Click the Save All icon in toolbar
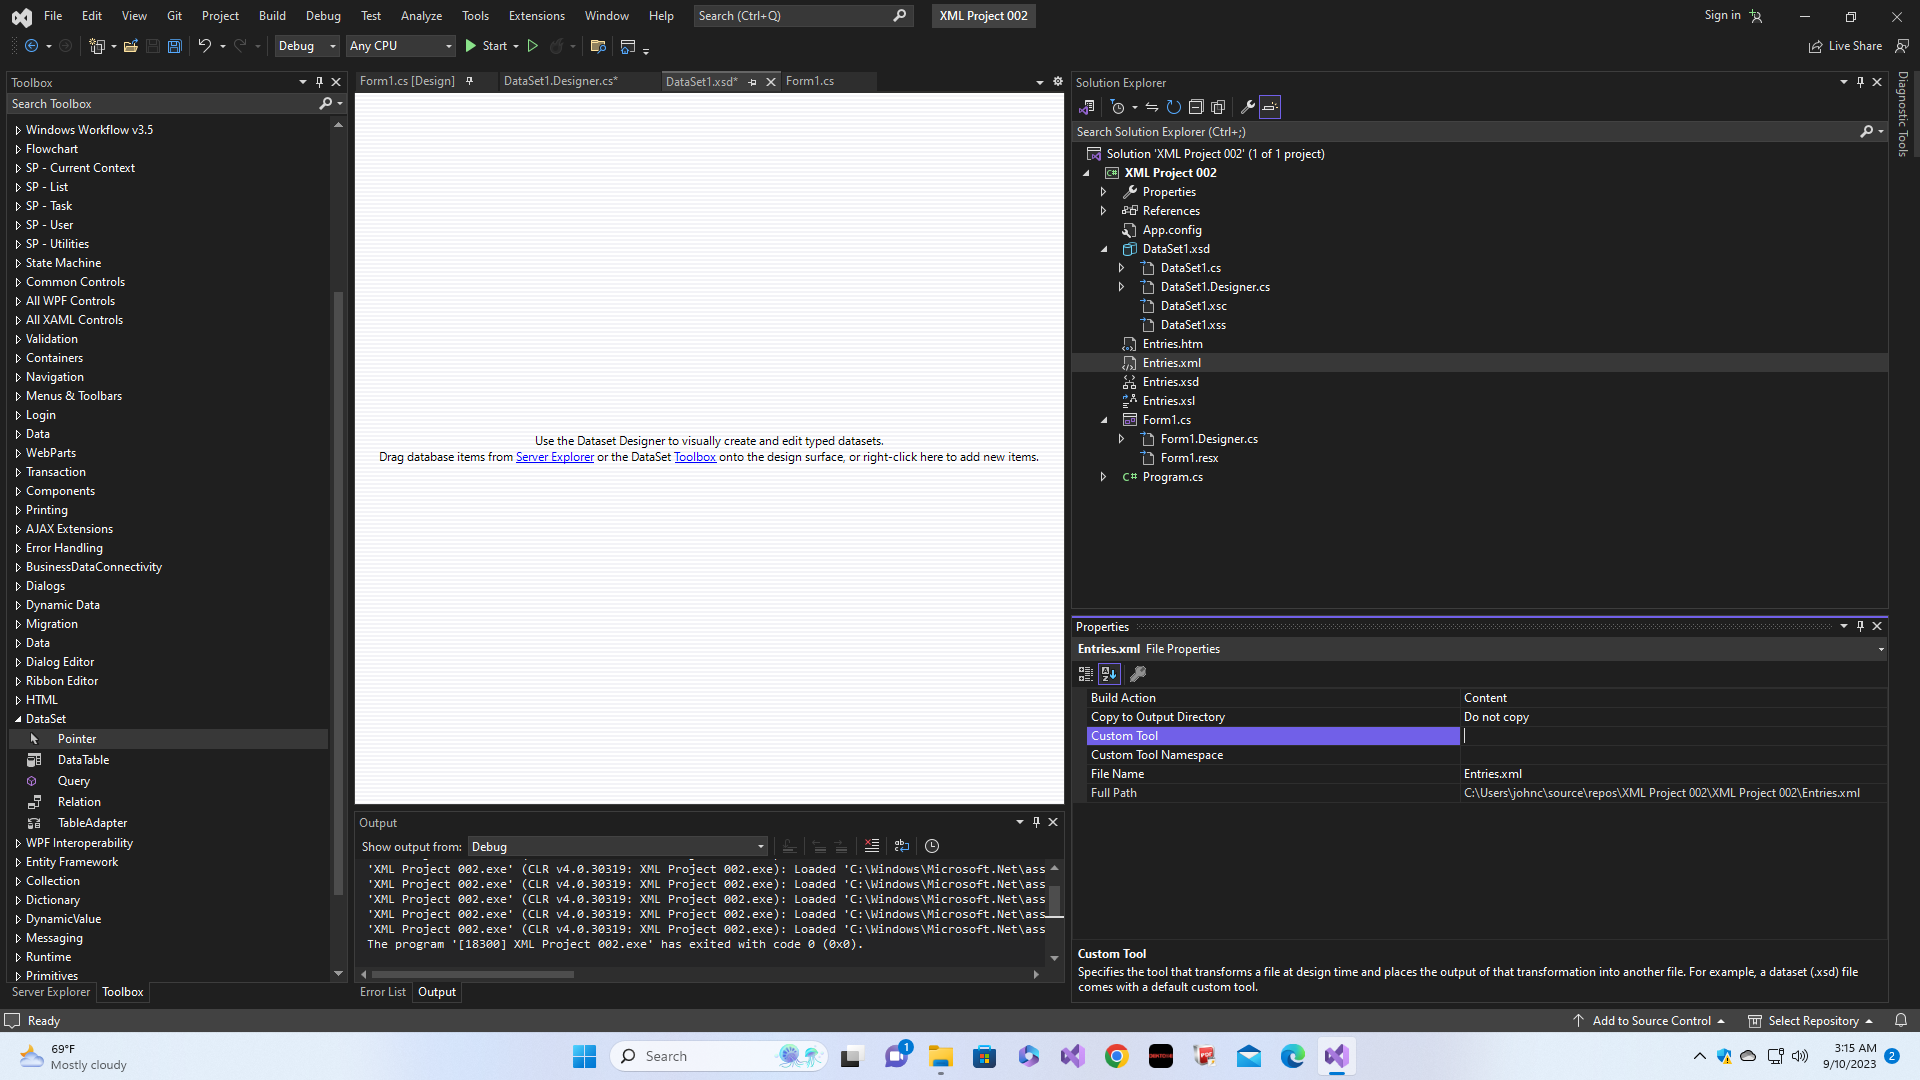Screen dimensions: 1920x1080 coord(174,46)
